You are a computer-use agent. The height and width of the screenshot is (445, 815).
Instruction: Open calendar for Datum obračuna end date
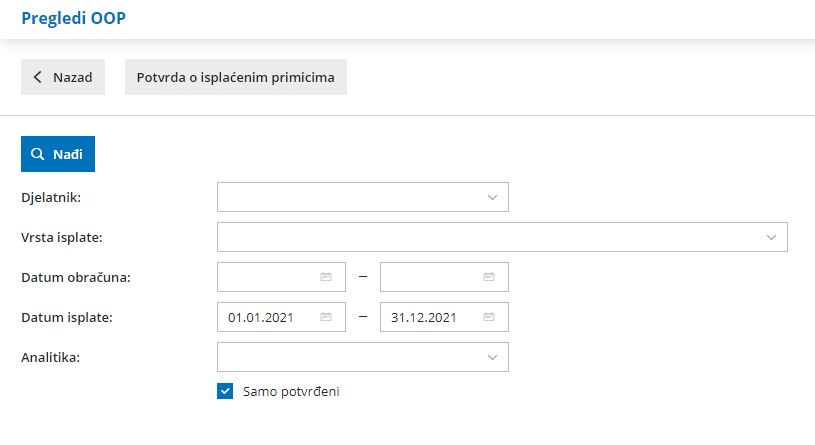489,277
